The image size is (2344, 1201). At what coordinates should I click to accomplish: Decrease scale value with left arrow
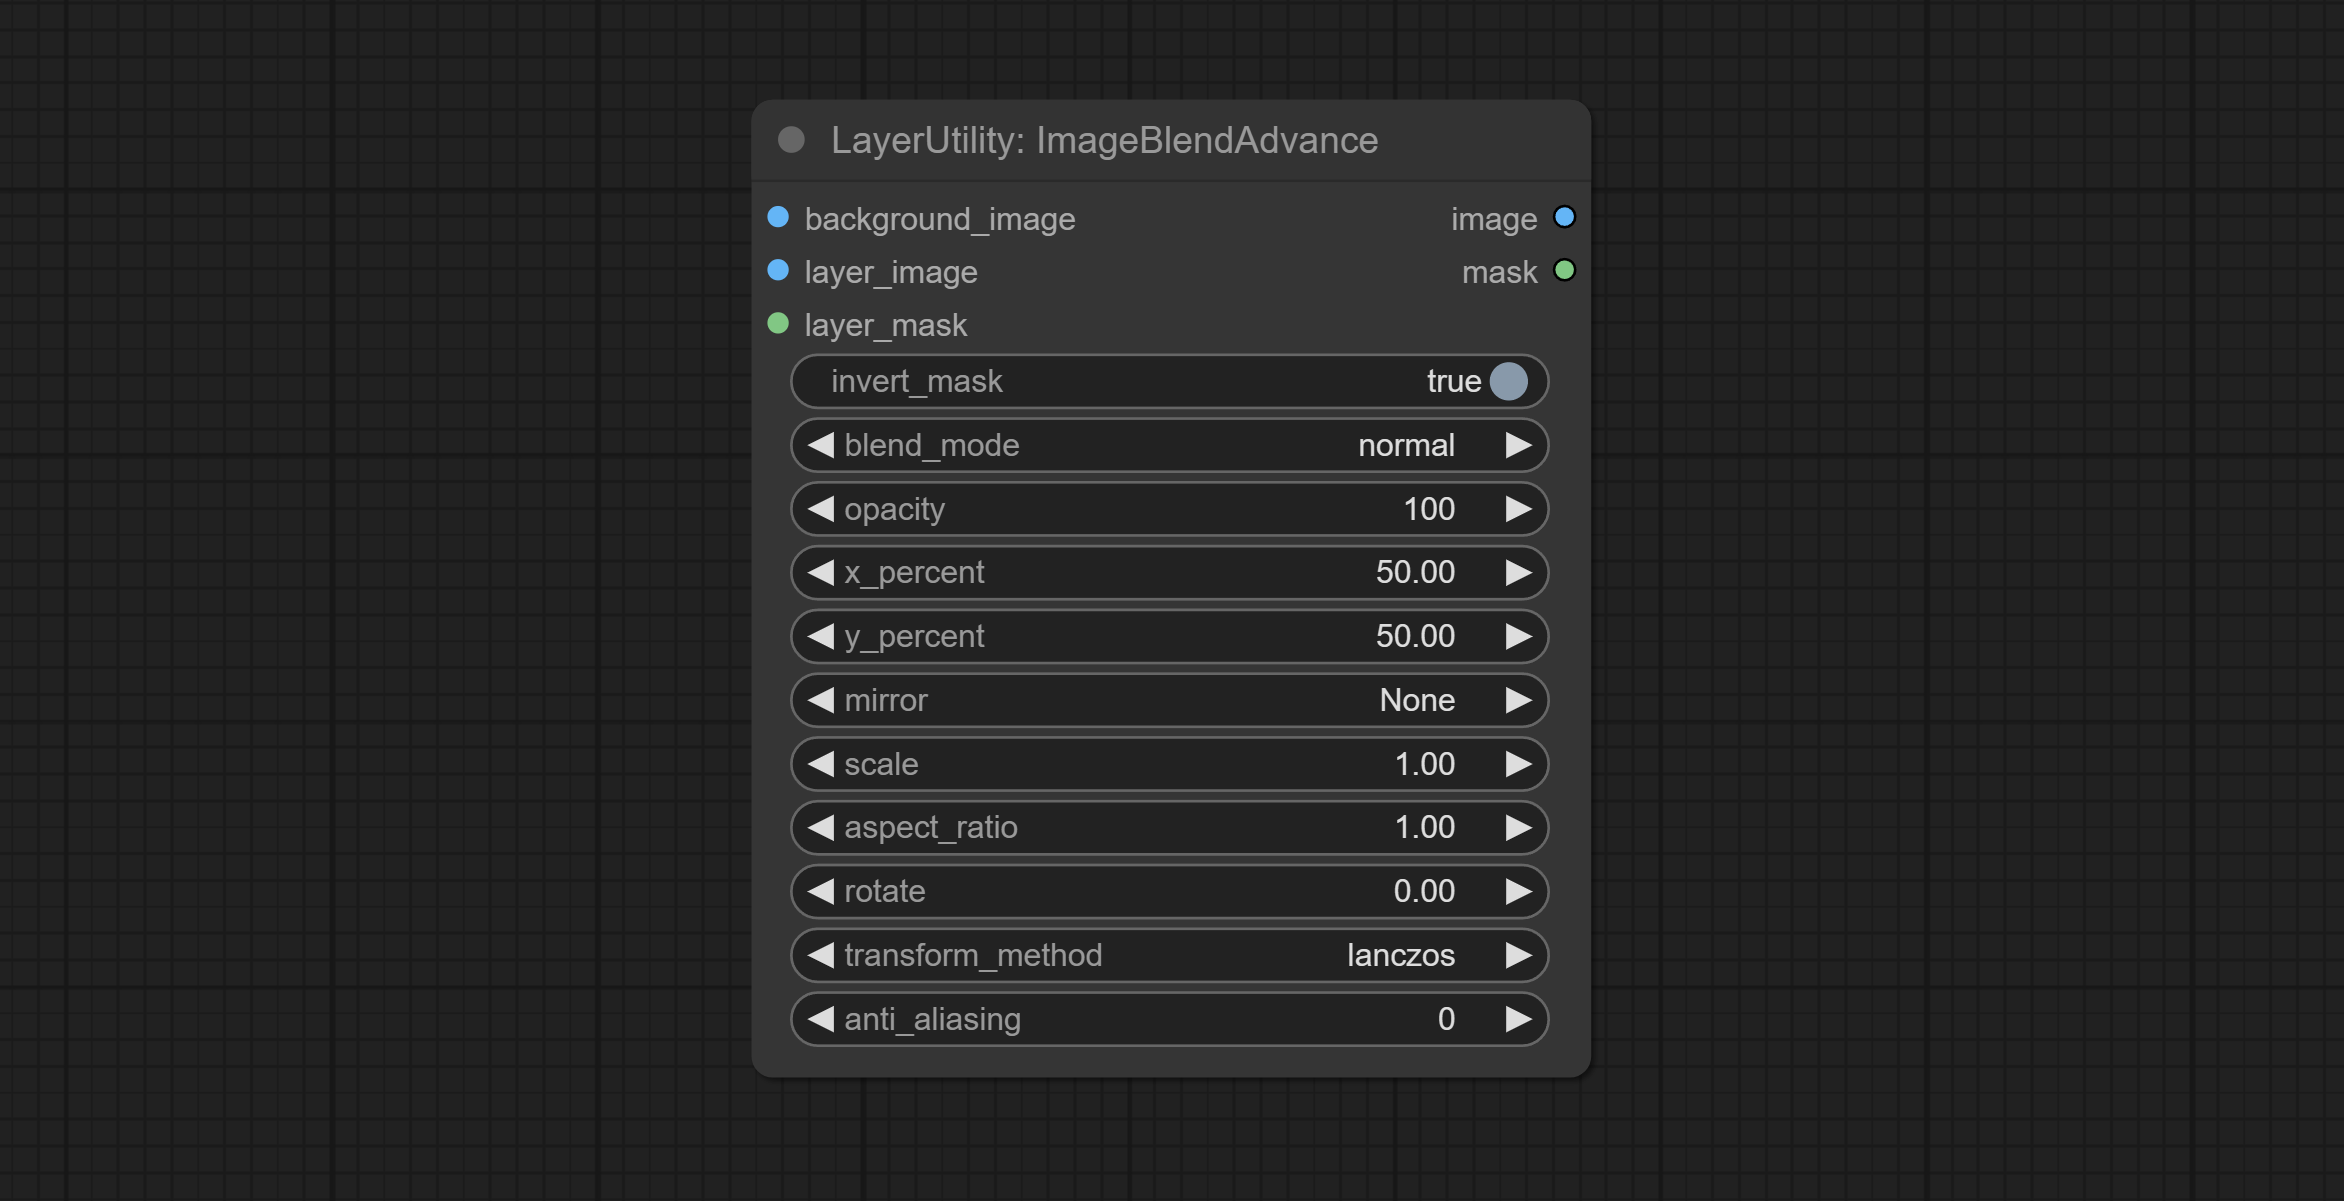(x=821, y=764)
